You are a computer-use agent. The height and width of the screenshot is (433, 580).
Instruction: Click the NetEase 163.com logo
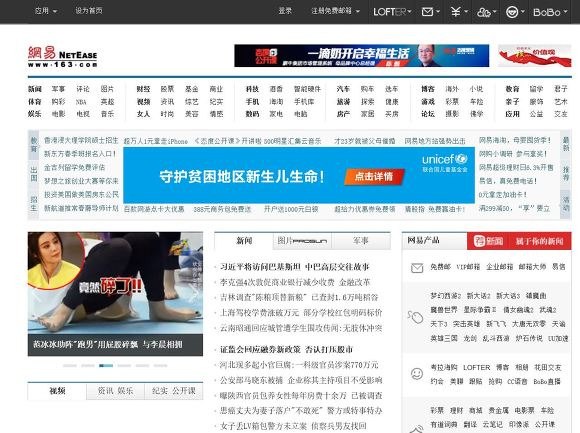(63, 57)
